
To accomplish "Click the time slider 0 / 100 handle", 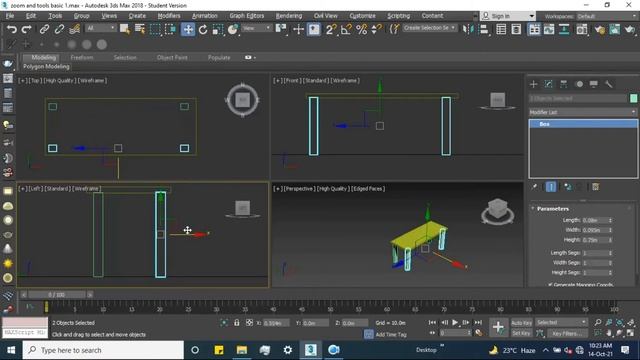I will [56, 294].
